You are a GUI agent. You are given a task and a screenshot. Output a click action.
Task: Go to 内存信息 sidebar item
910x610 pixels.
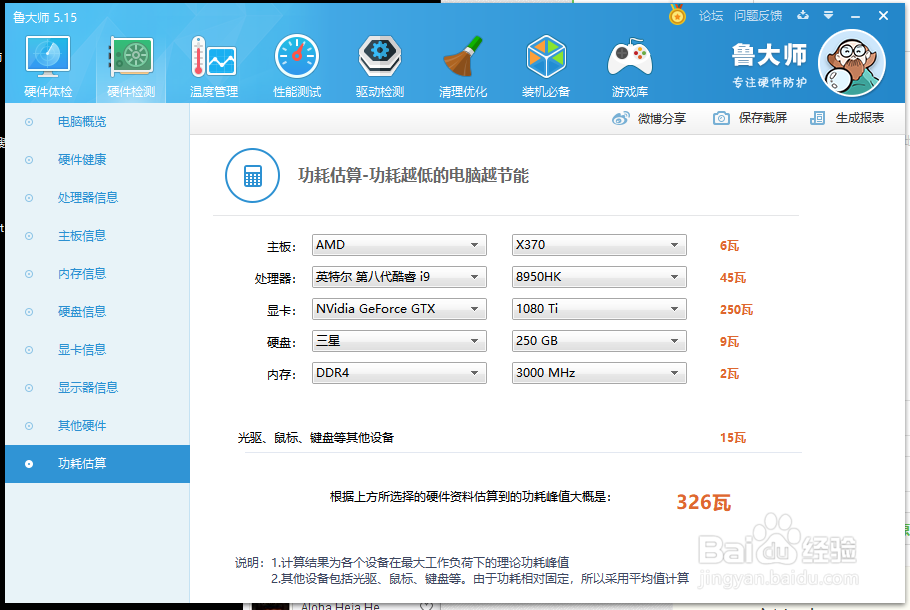click(x=97, y=274)
